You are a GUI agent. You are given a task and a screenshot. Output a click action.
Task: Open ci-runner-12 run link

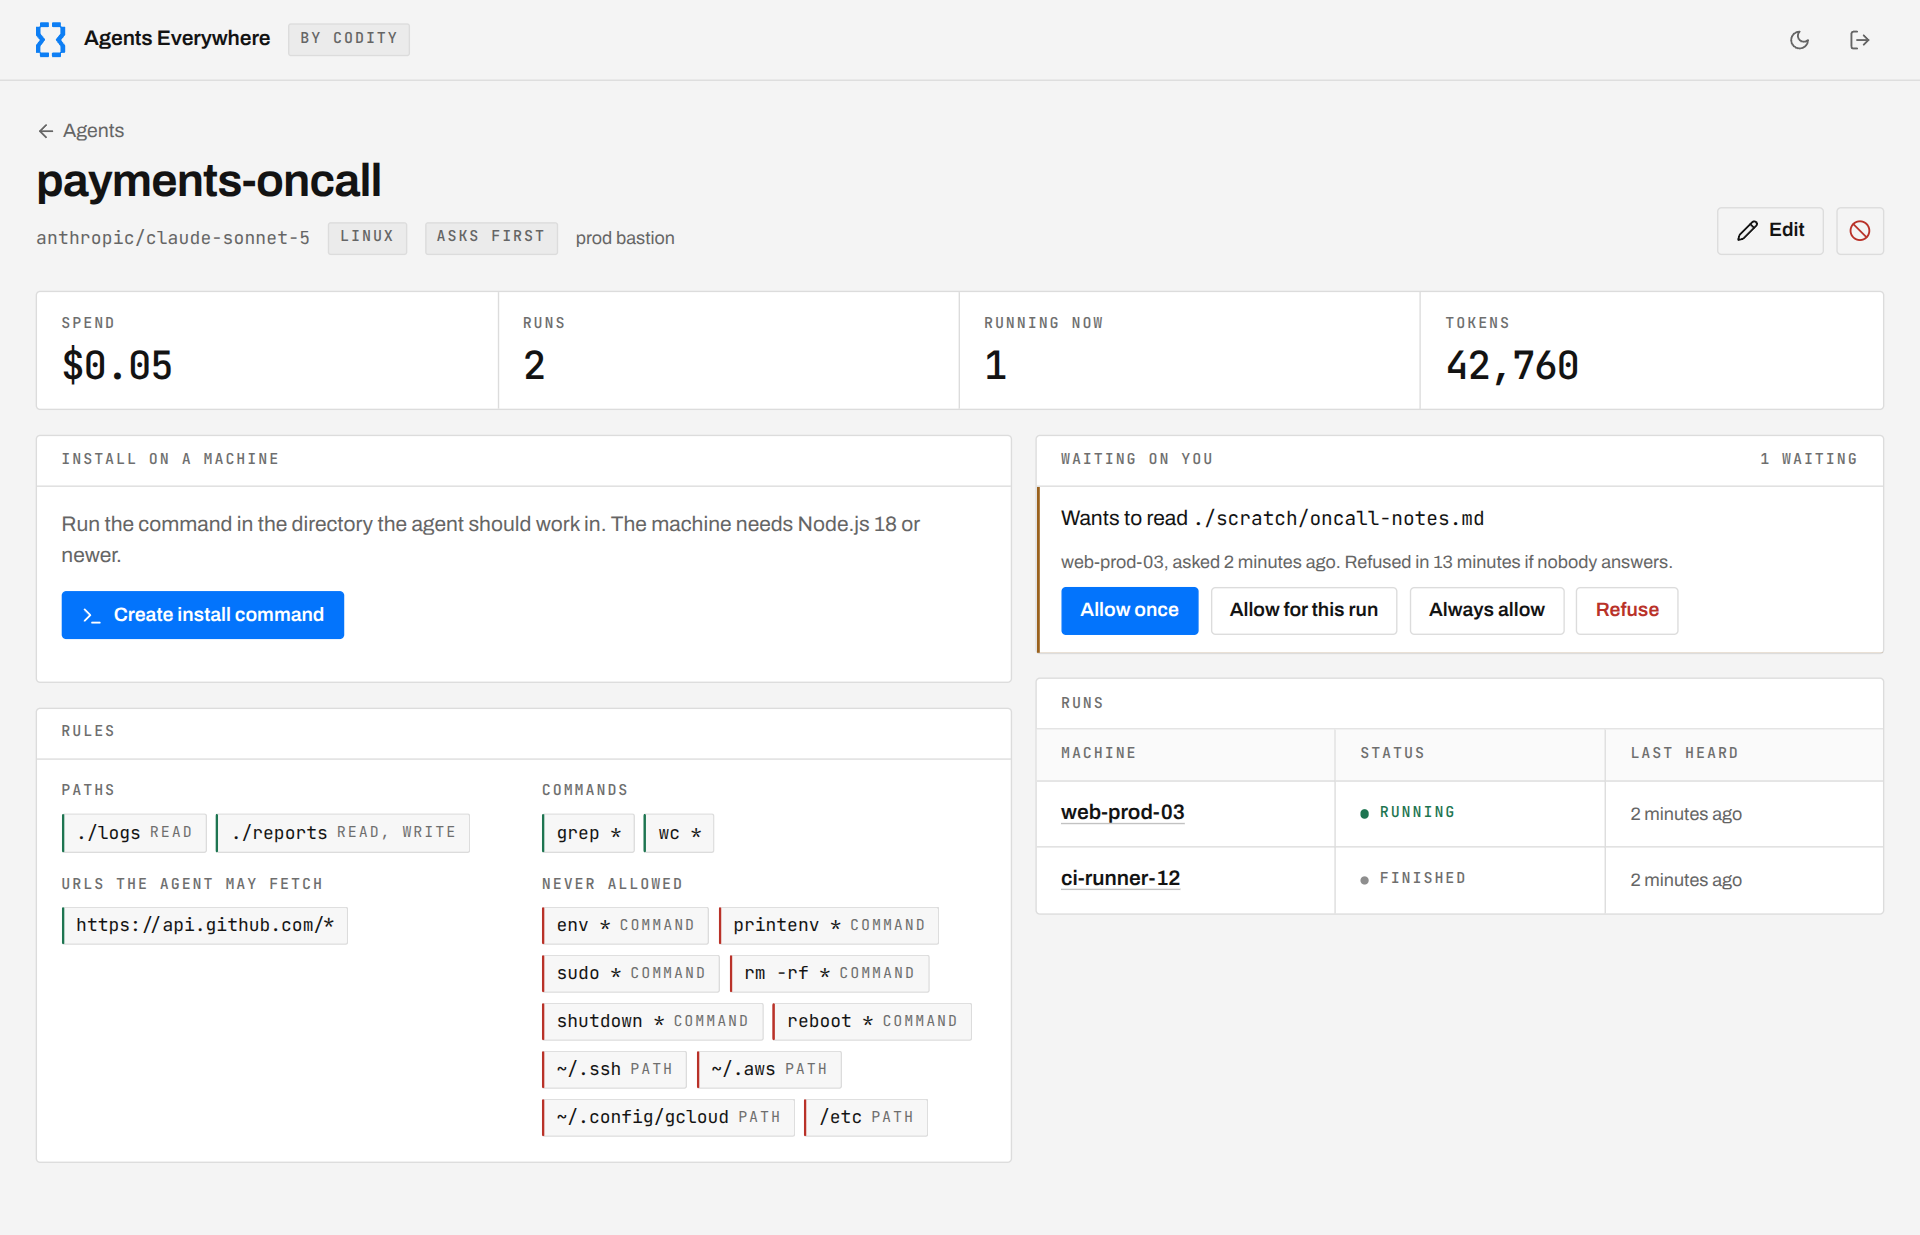pos(1120,879)
